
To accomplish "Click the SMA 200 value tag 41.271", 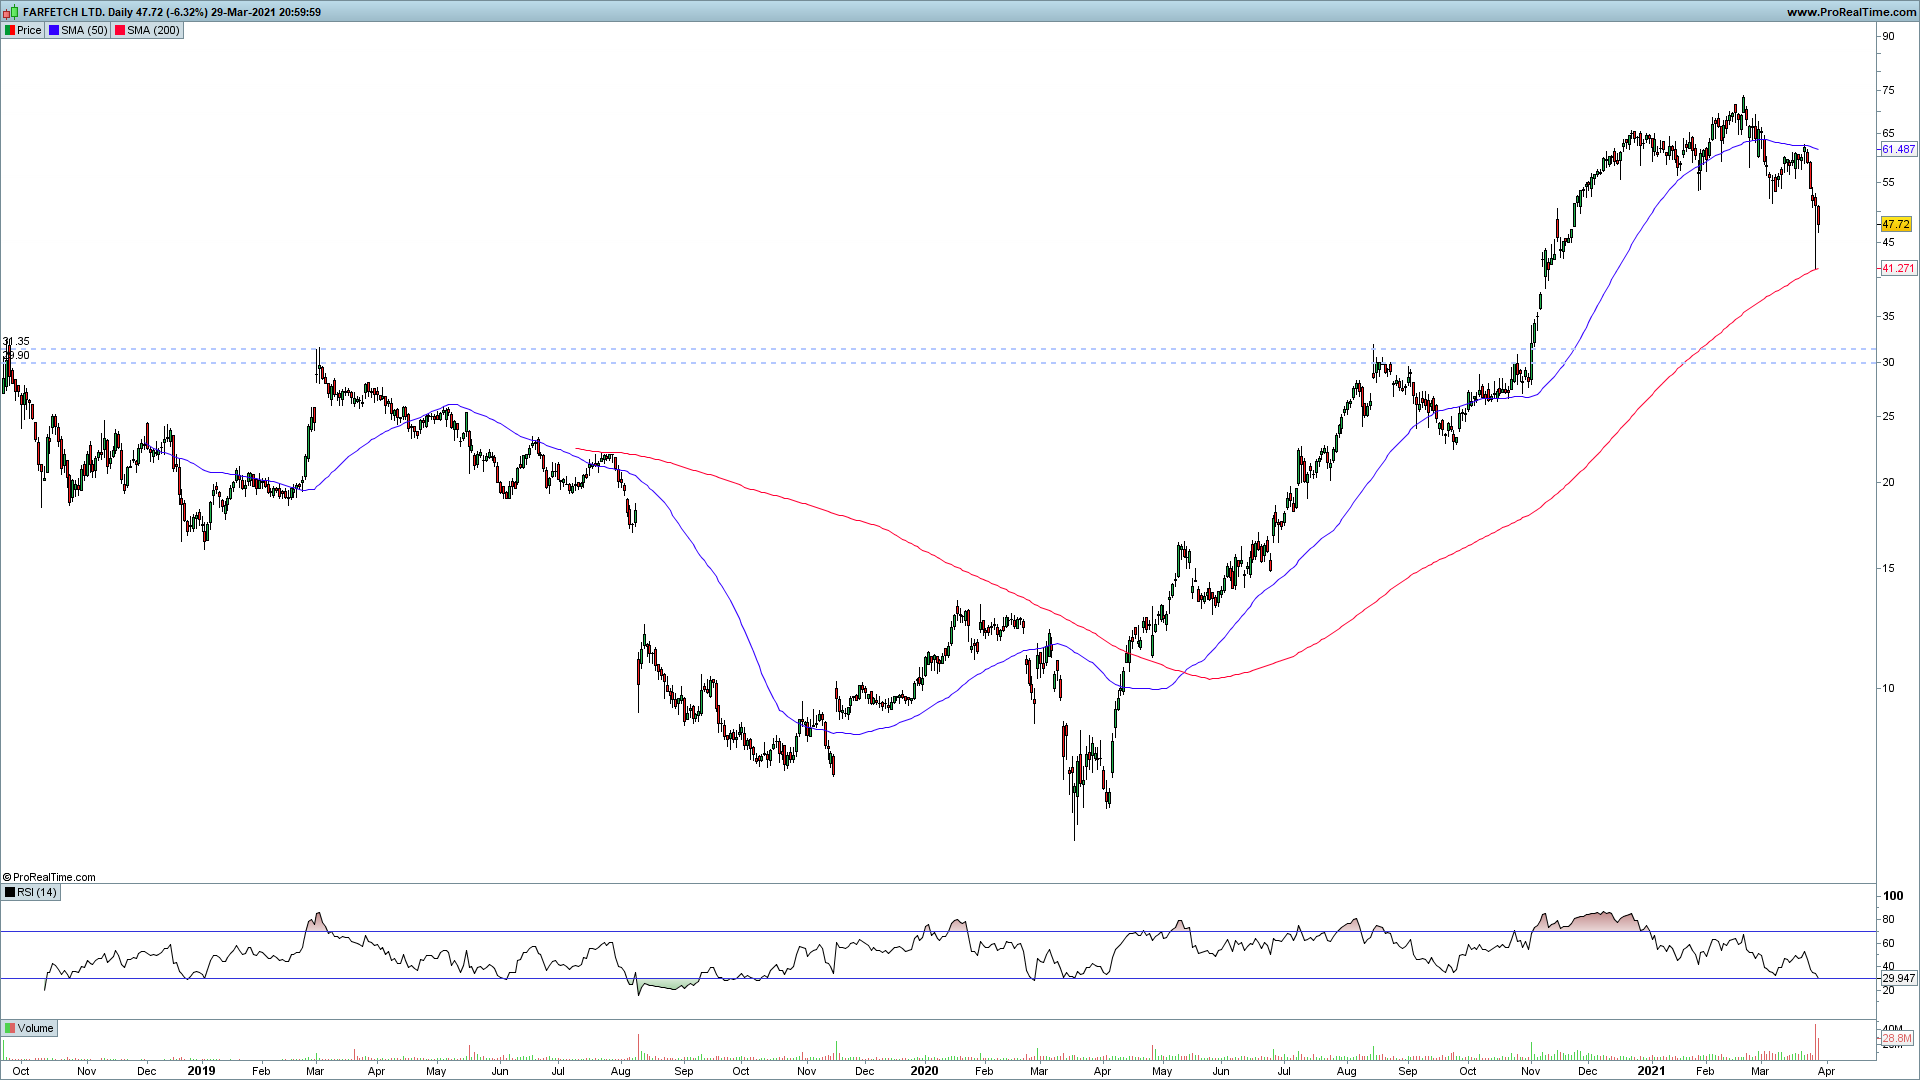I will 1898,268.
